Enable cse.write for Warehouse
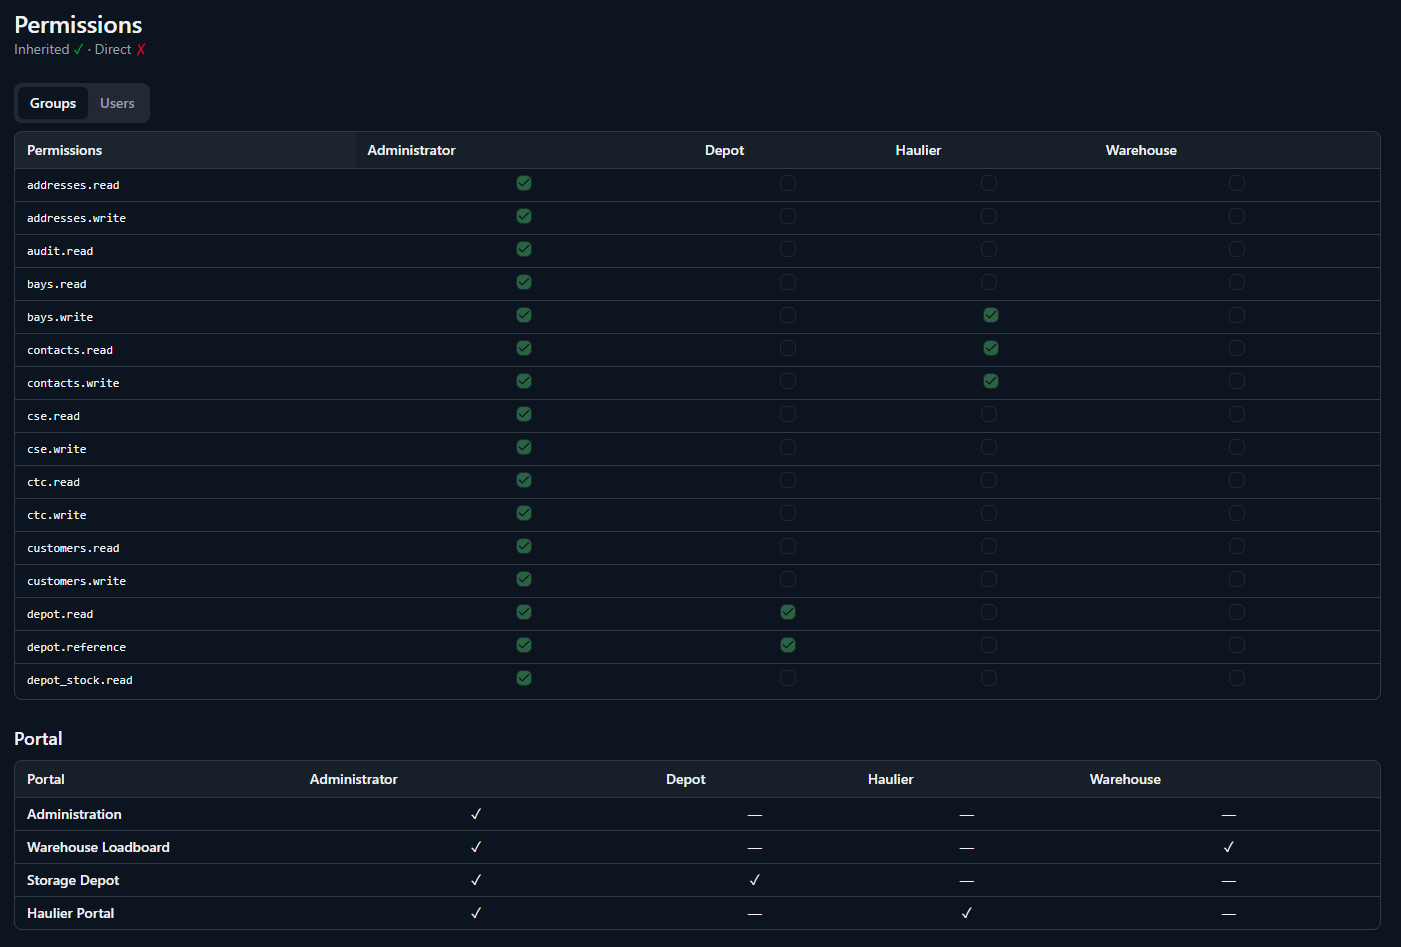The image size is (1401, 947). pyautogui.click(x=1237, y=447)
